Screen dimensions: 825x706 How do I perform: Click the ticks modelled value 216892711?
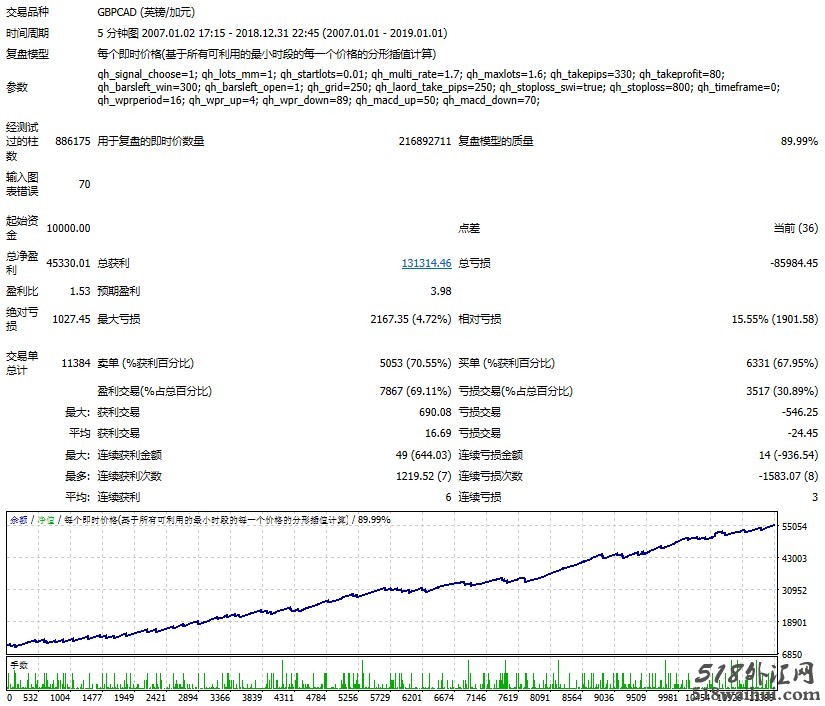click(x=425, y=141)
